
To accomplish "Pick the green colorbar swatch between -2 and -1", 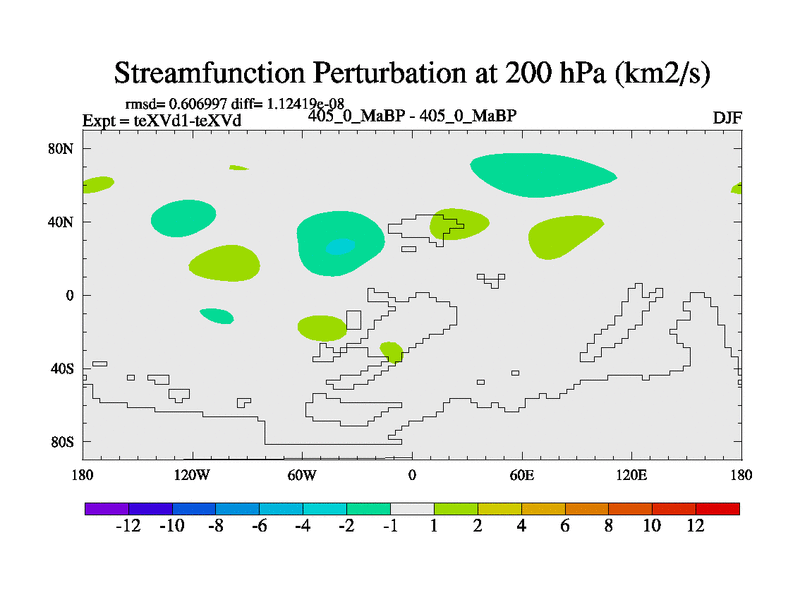I will coord(368,509).
